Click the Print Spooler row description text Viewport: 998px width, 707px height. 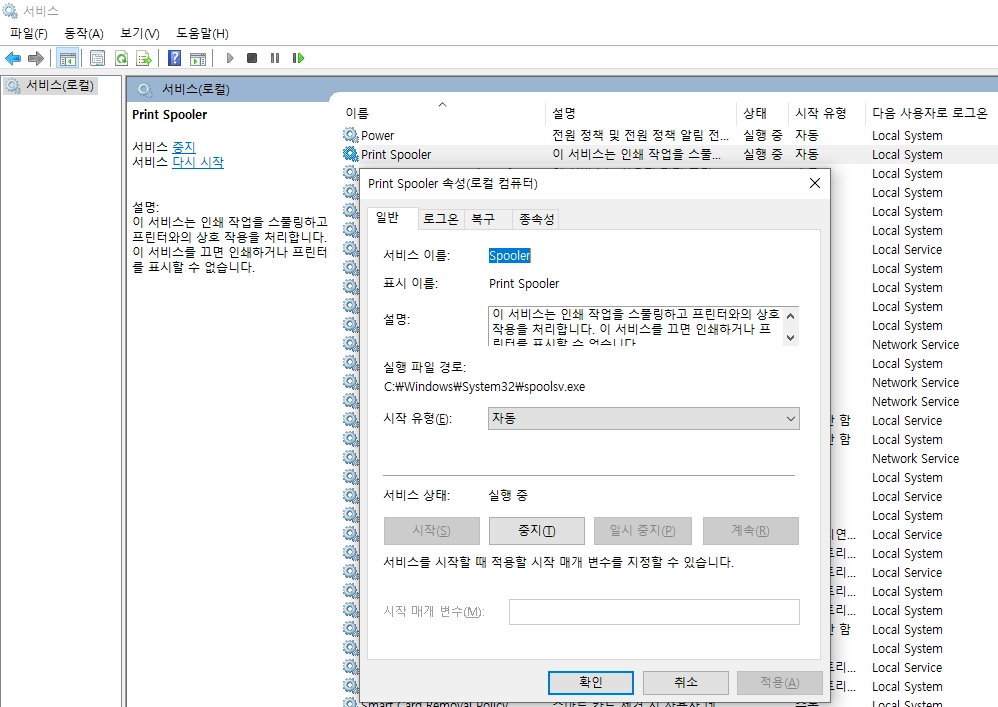tap(636, 154)
